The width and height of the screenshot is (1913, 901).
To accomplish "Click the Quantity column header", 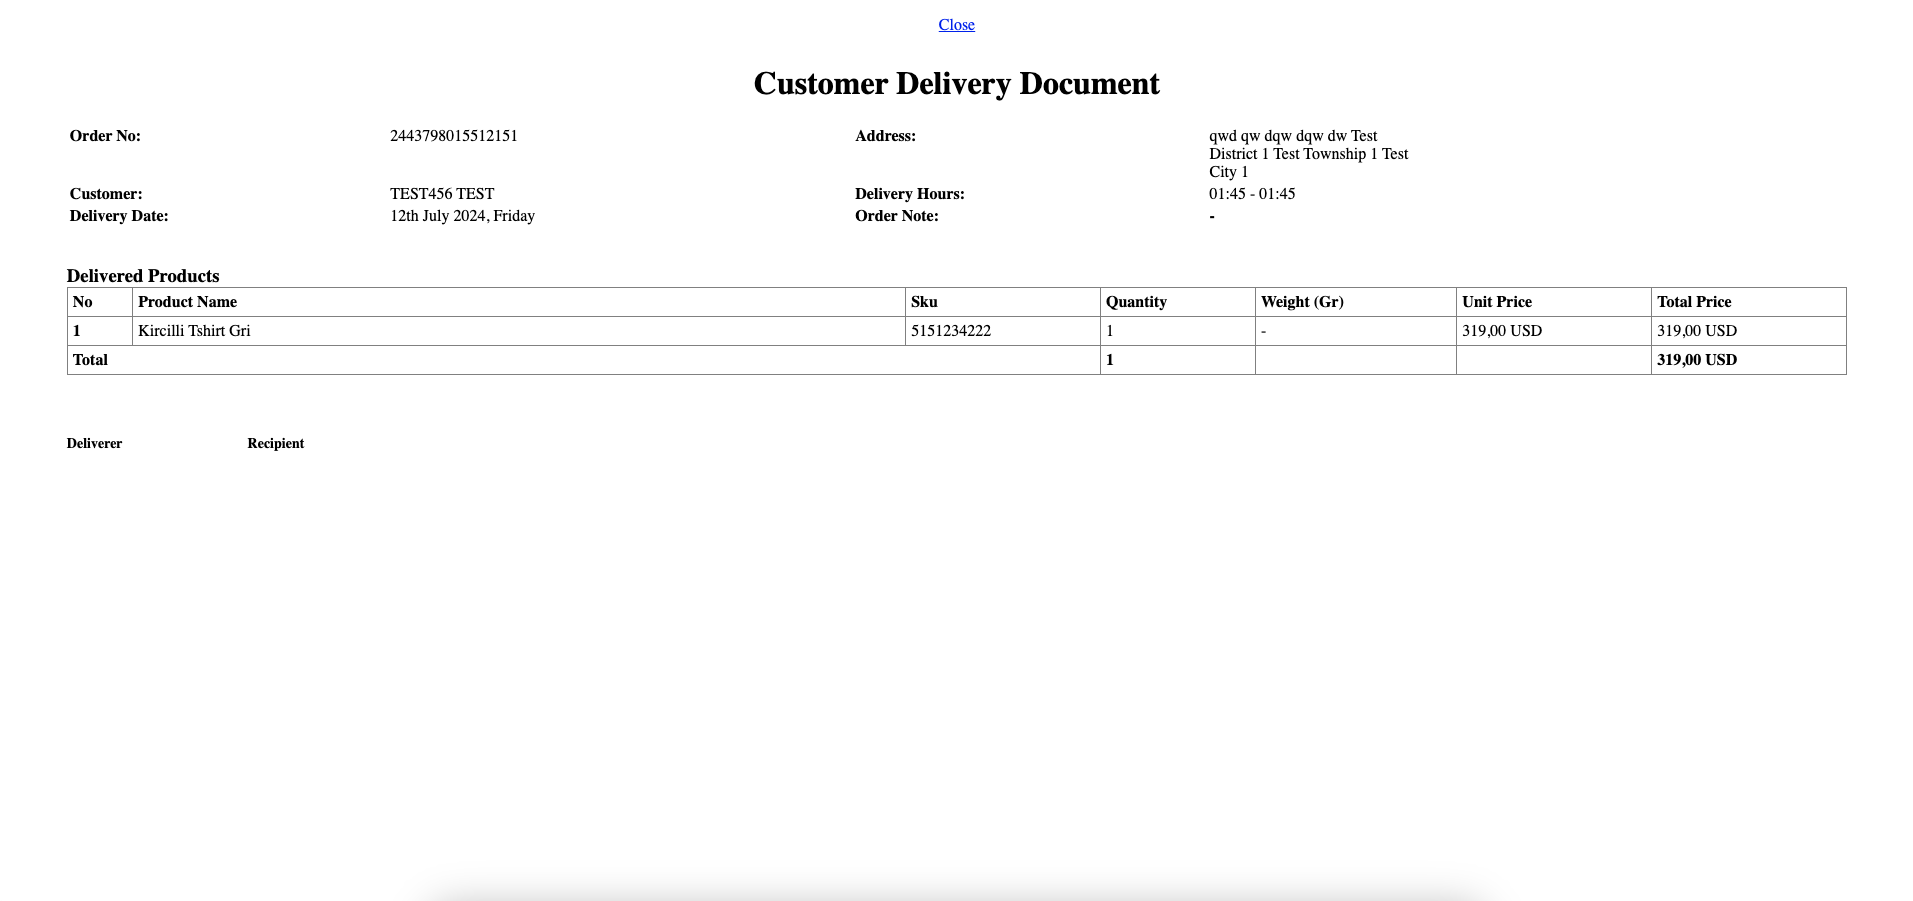I will [x=1136, y=302].
